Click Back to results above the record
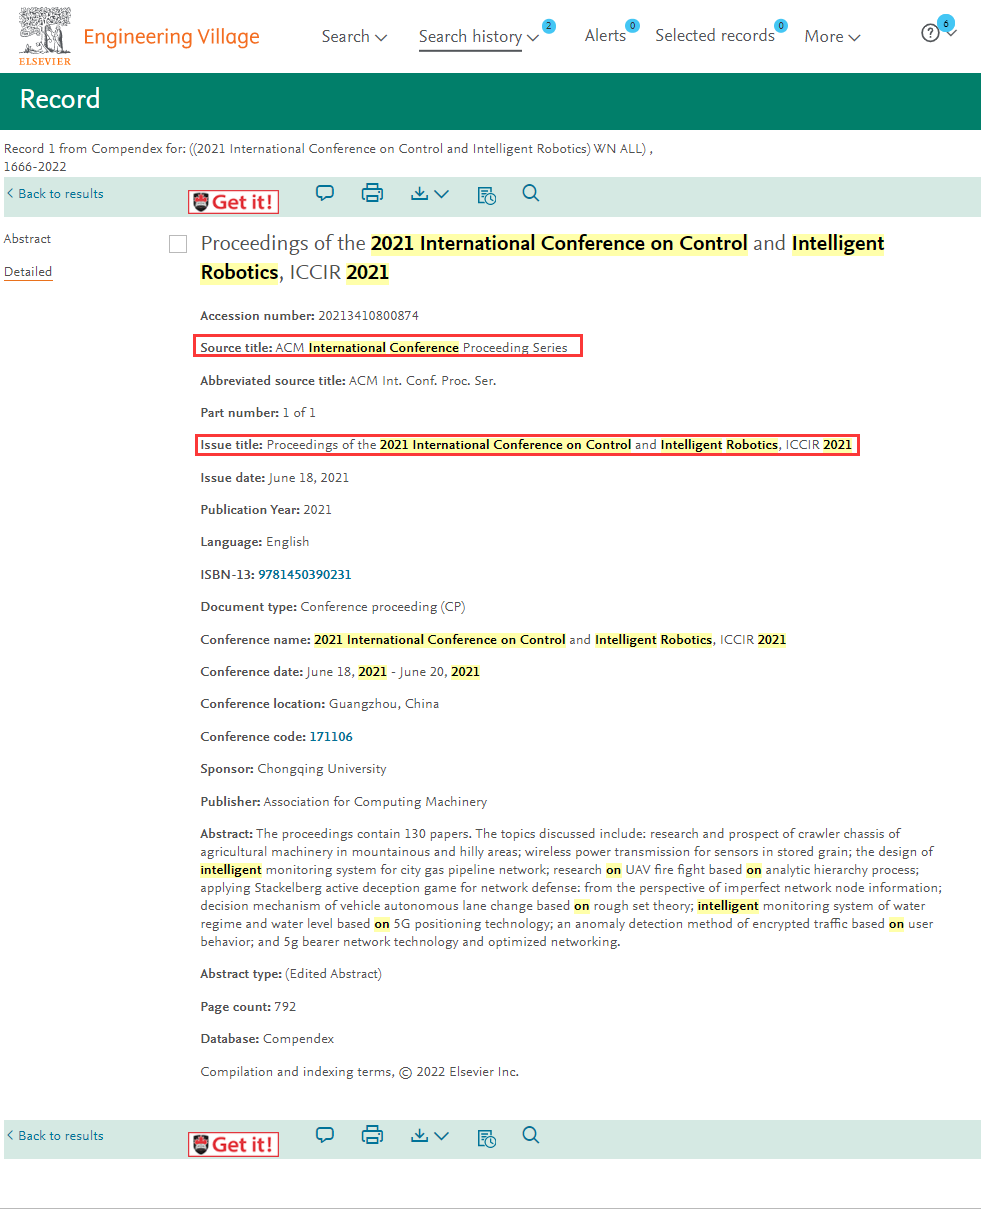This screenshot has height=1221, width=981. tap(55, 194)
